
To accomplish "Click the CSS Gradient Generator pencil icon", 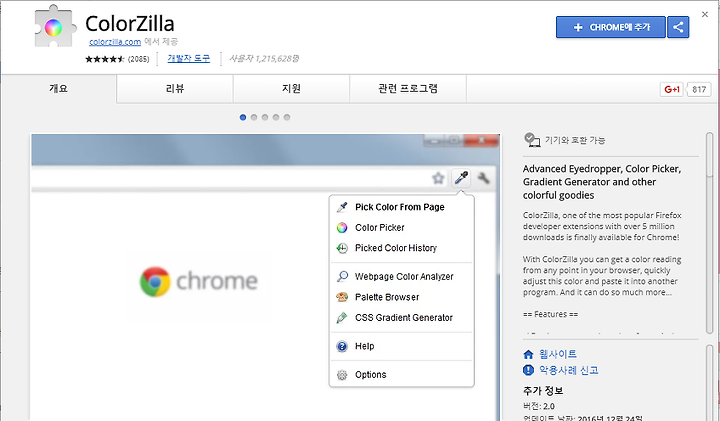I will pos(342,318).
